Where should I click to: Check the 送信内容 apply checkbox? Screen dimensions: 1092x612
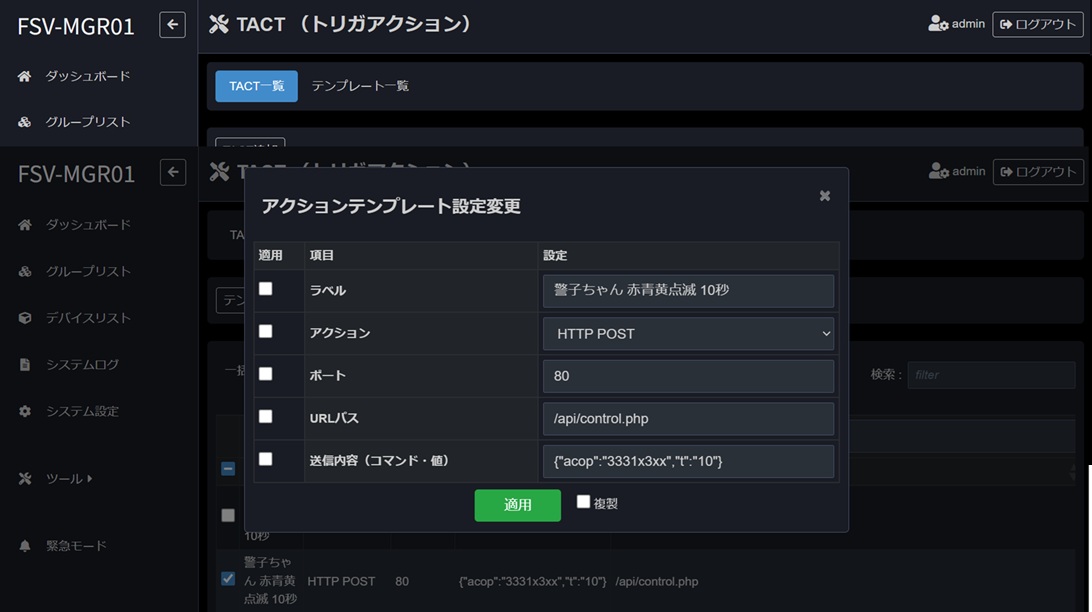[265, 459]
